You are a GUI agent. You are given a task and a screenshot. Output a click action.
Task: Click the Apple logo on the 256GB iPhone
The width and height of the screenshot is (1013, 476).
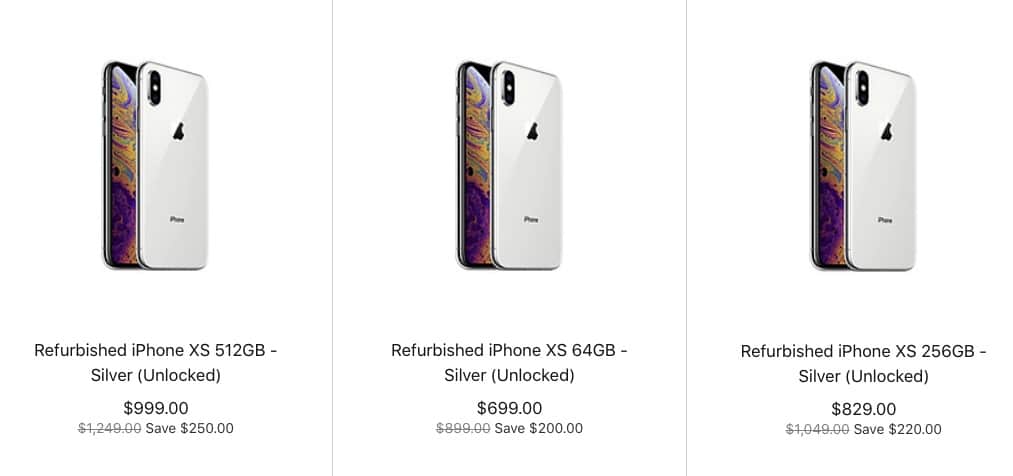(886, 131)
